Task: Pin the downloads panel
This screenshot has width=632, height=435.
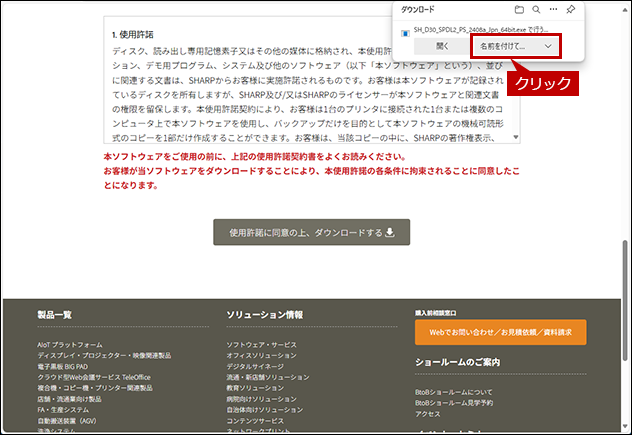Action: 571,9
